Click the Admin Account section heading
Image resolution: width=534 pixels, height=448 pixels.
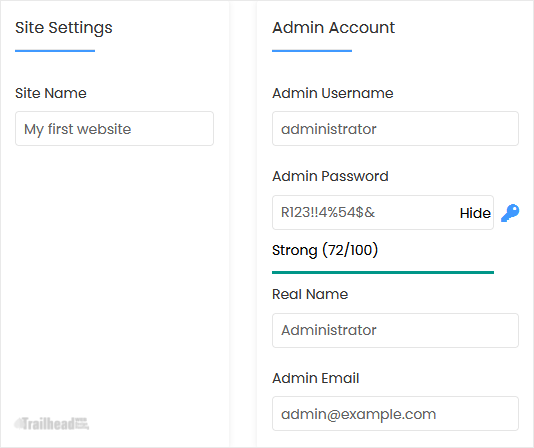pos(333,27)
